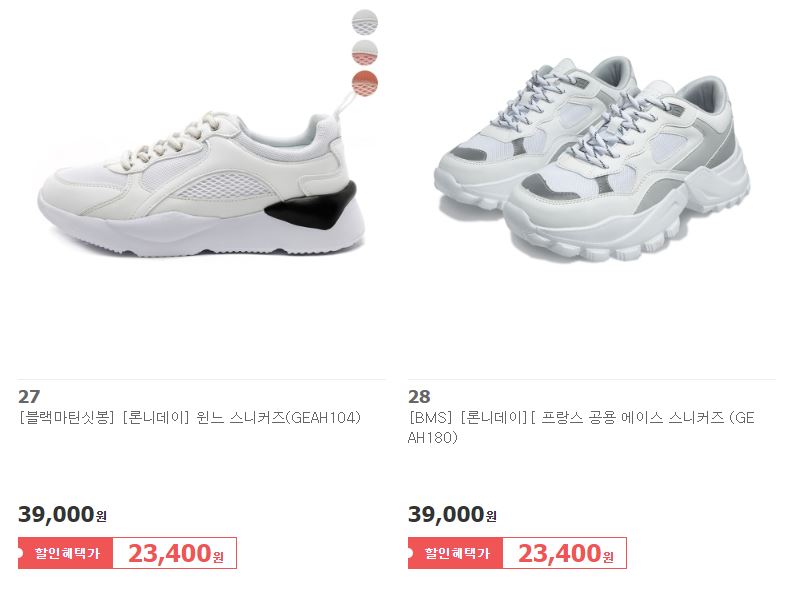Open the chunky gray-white sneakers pair image
The width and height of the screenshot is (788, 590).
click(x=592, y=160)
